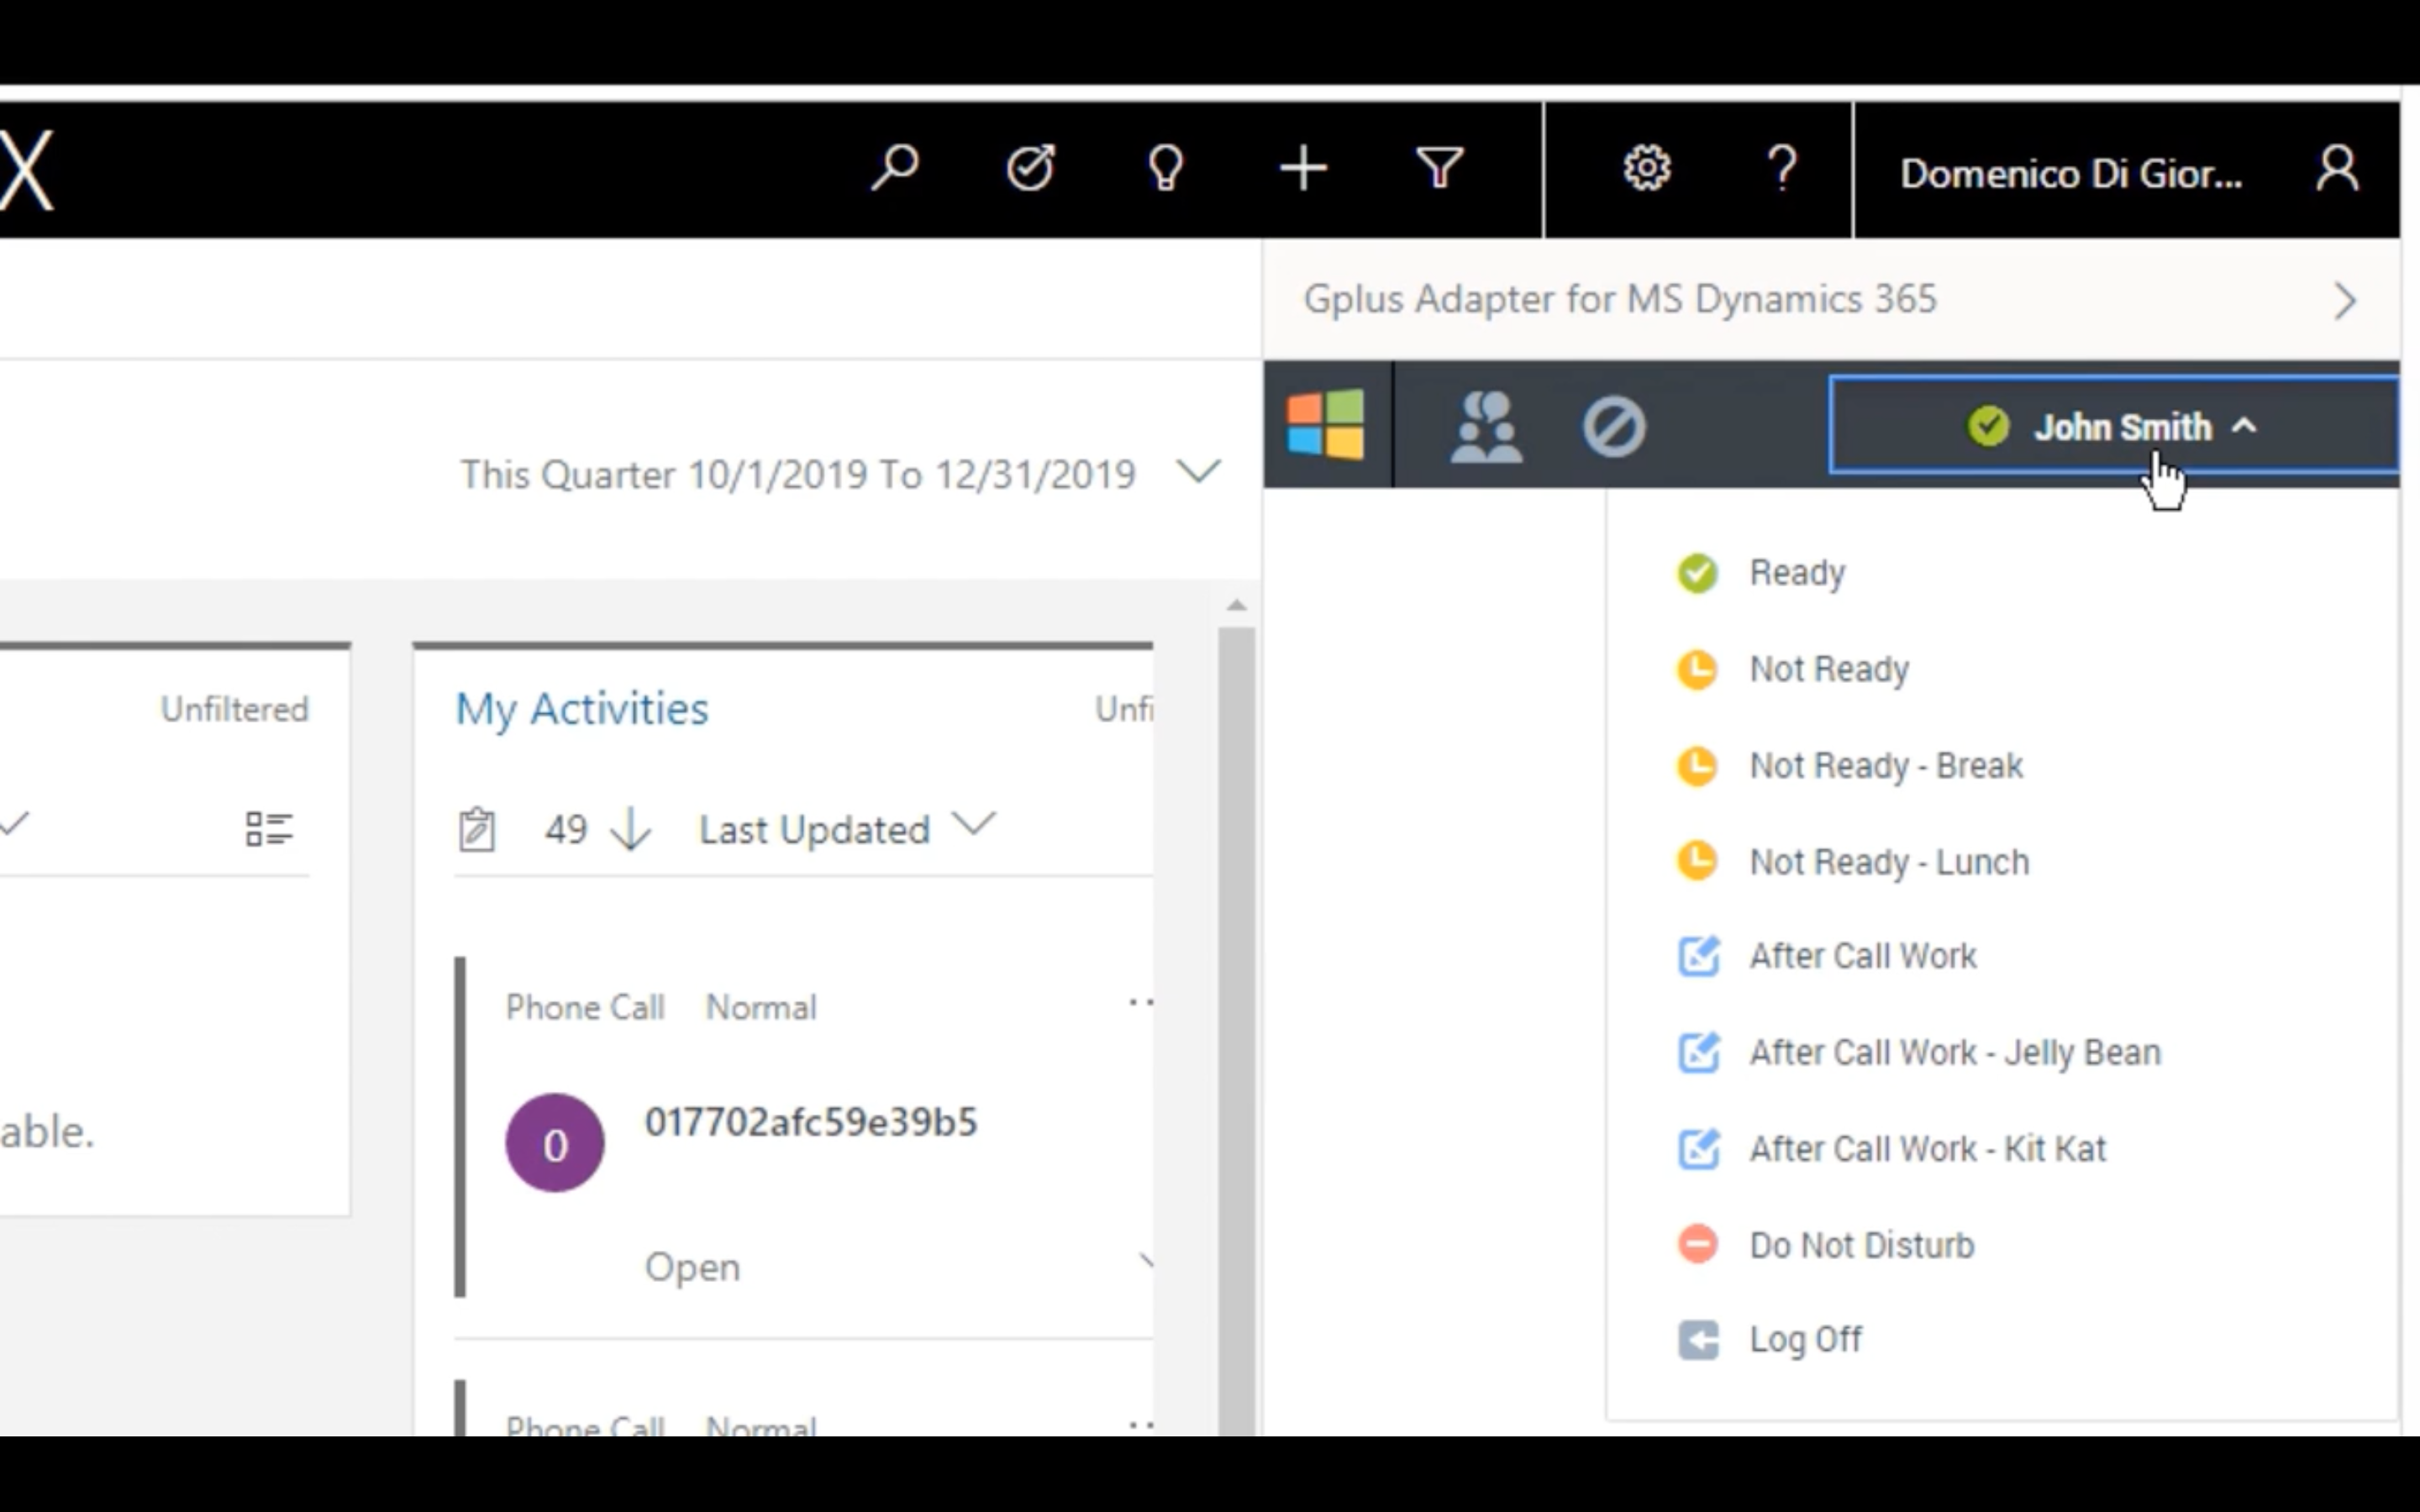The height and width of the screenshot is (1512, 2420).
Task: Open the team communicator people icon
Action: point(1486,427)
